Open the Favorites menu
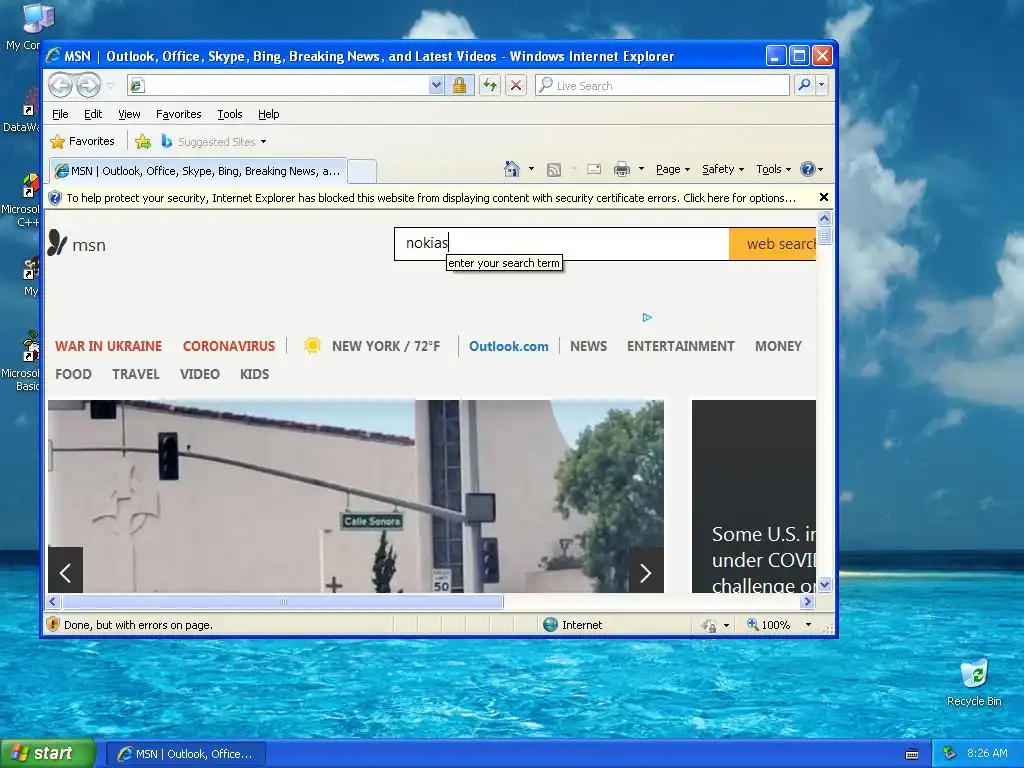 [178, 114]
